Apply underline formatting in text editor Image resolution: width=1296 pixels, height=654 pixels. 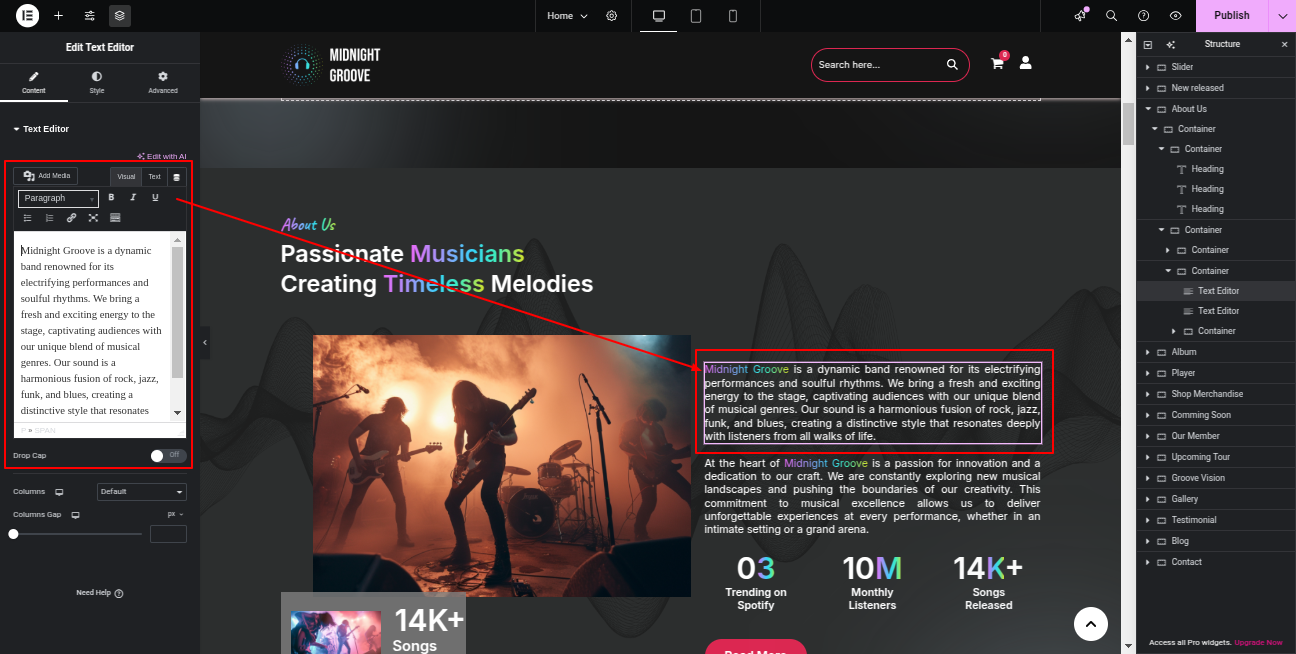pyautogui.click(x=155, y=198)
